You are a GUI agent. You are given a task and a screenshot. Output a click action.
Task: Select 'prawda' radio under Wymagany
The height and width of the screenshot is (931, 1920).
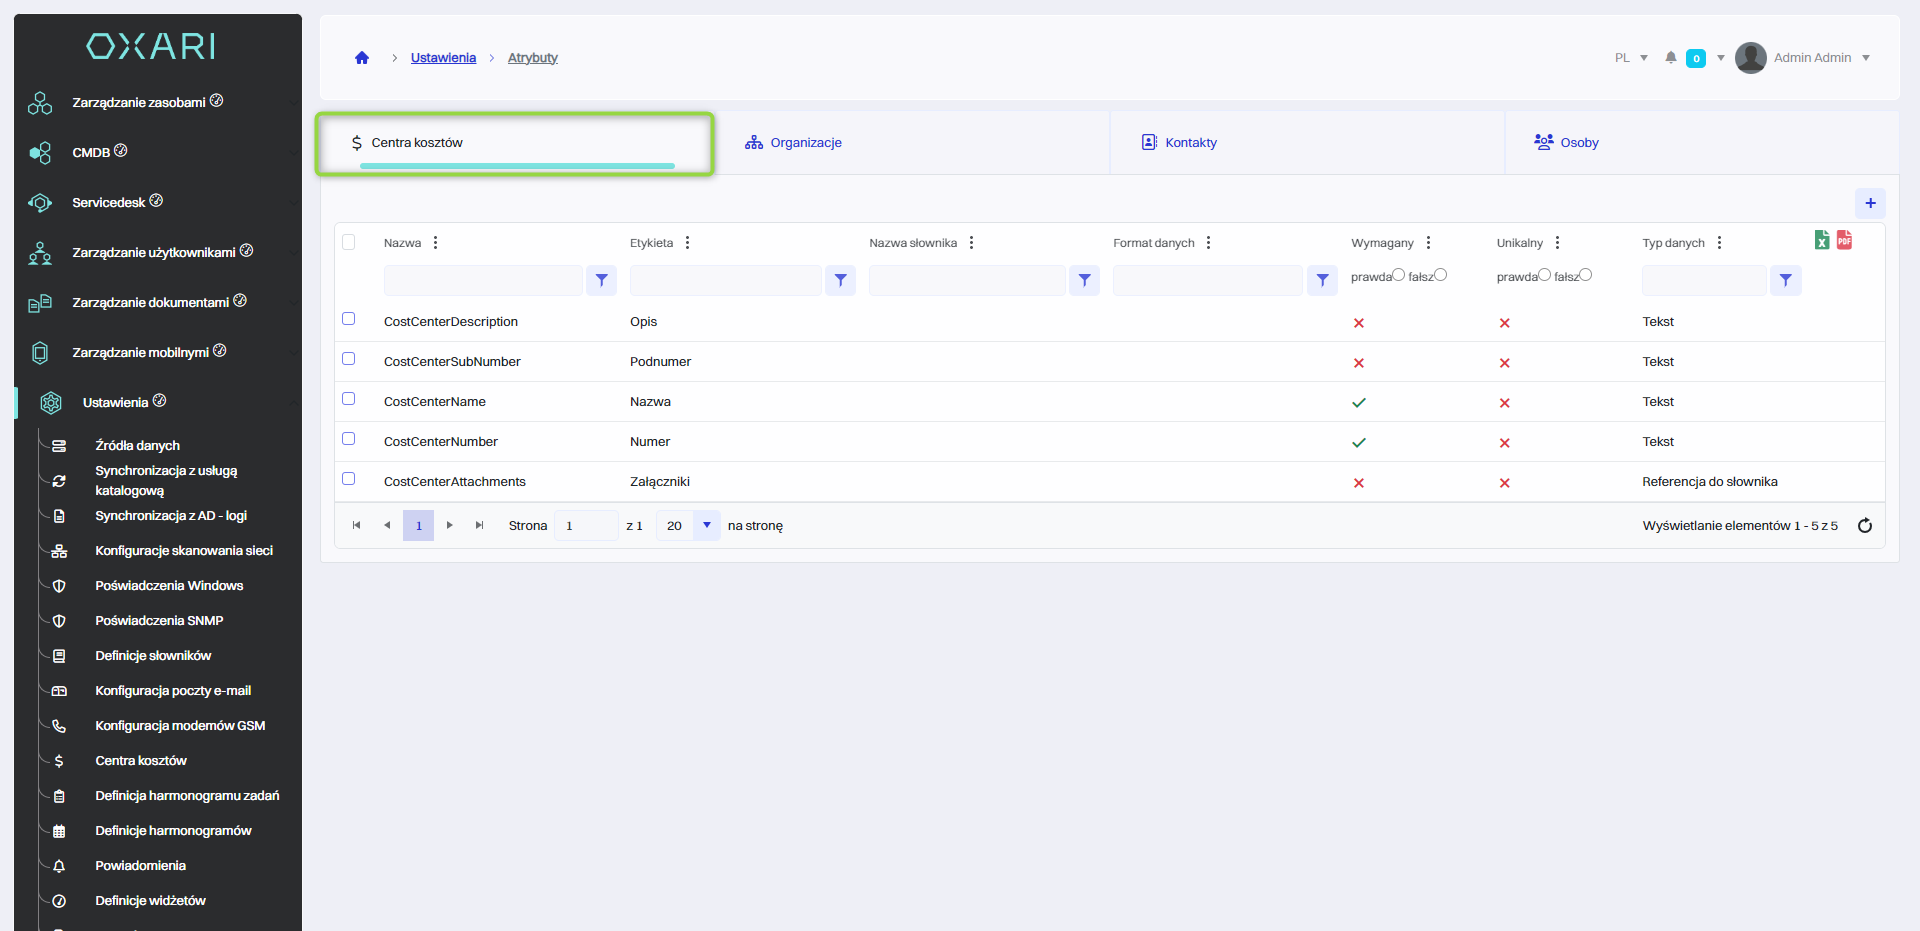pyautogui.click(x=1398, y=275)
